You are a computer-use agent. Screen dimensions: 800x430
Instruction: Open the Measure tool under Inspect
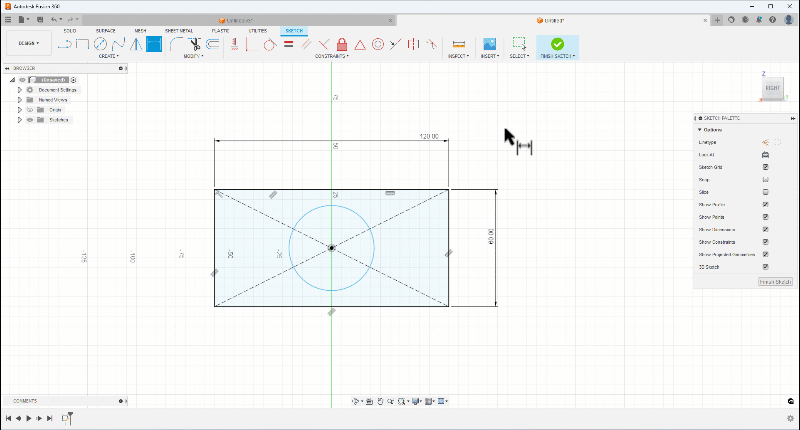point(459,44)
